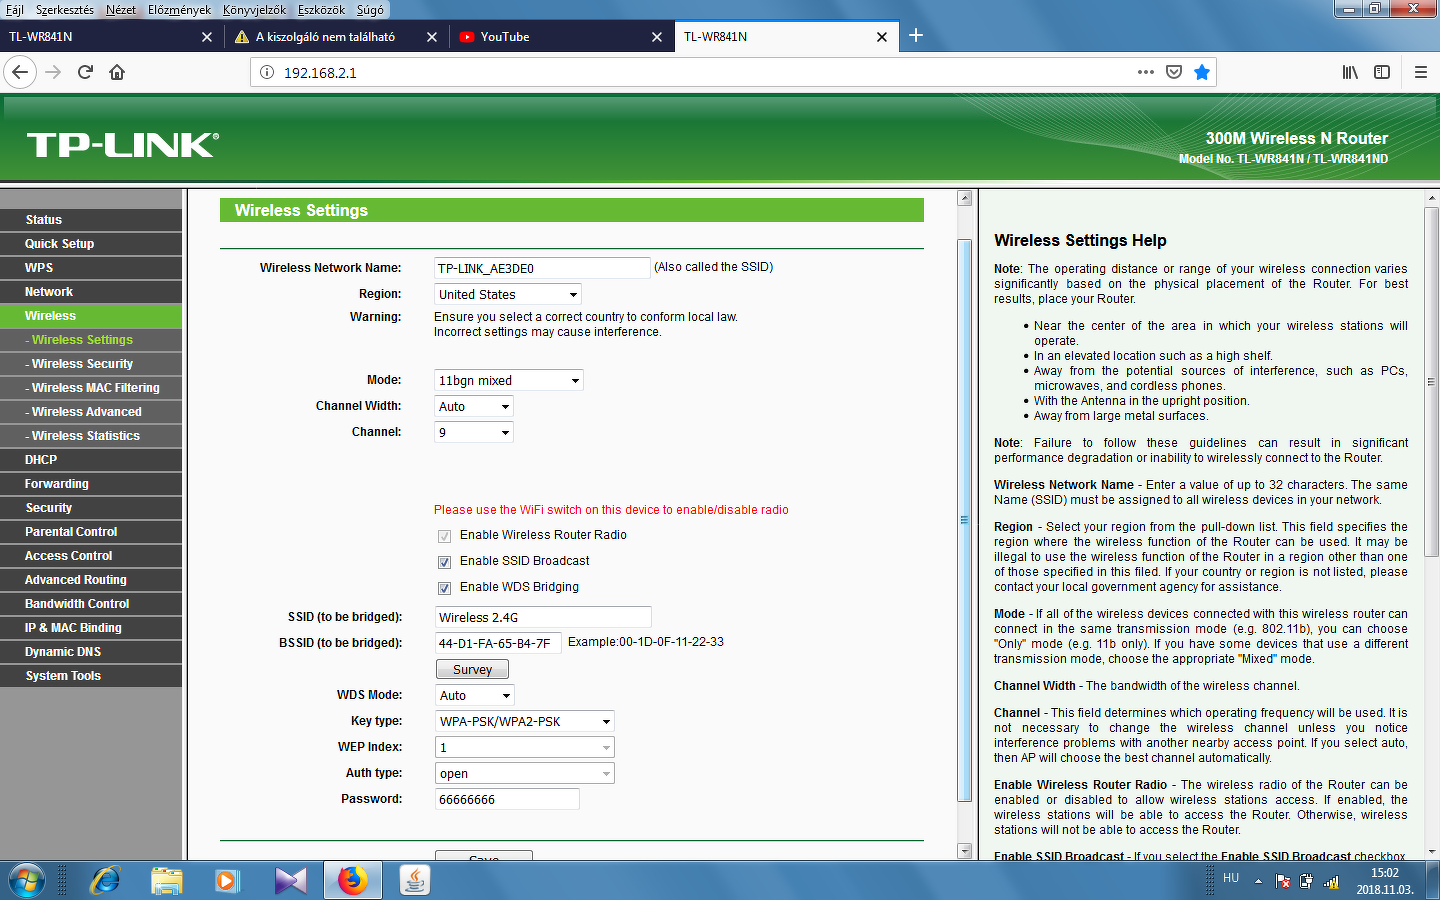
Task: Expand the WEP Index dropdown
Action: pyautogui.click(x=525, y=747)
